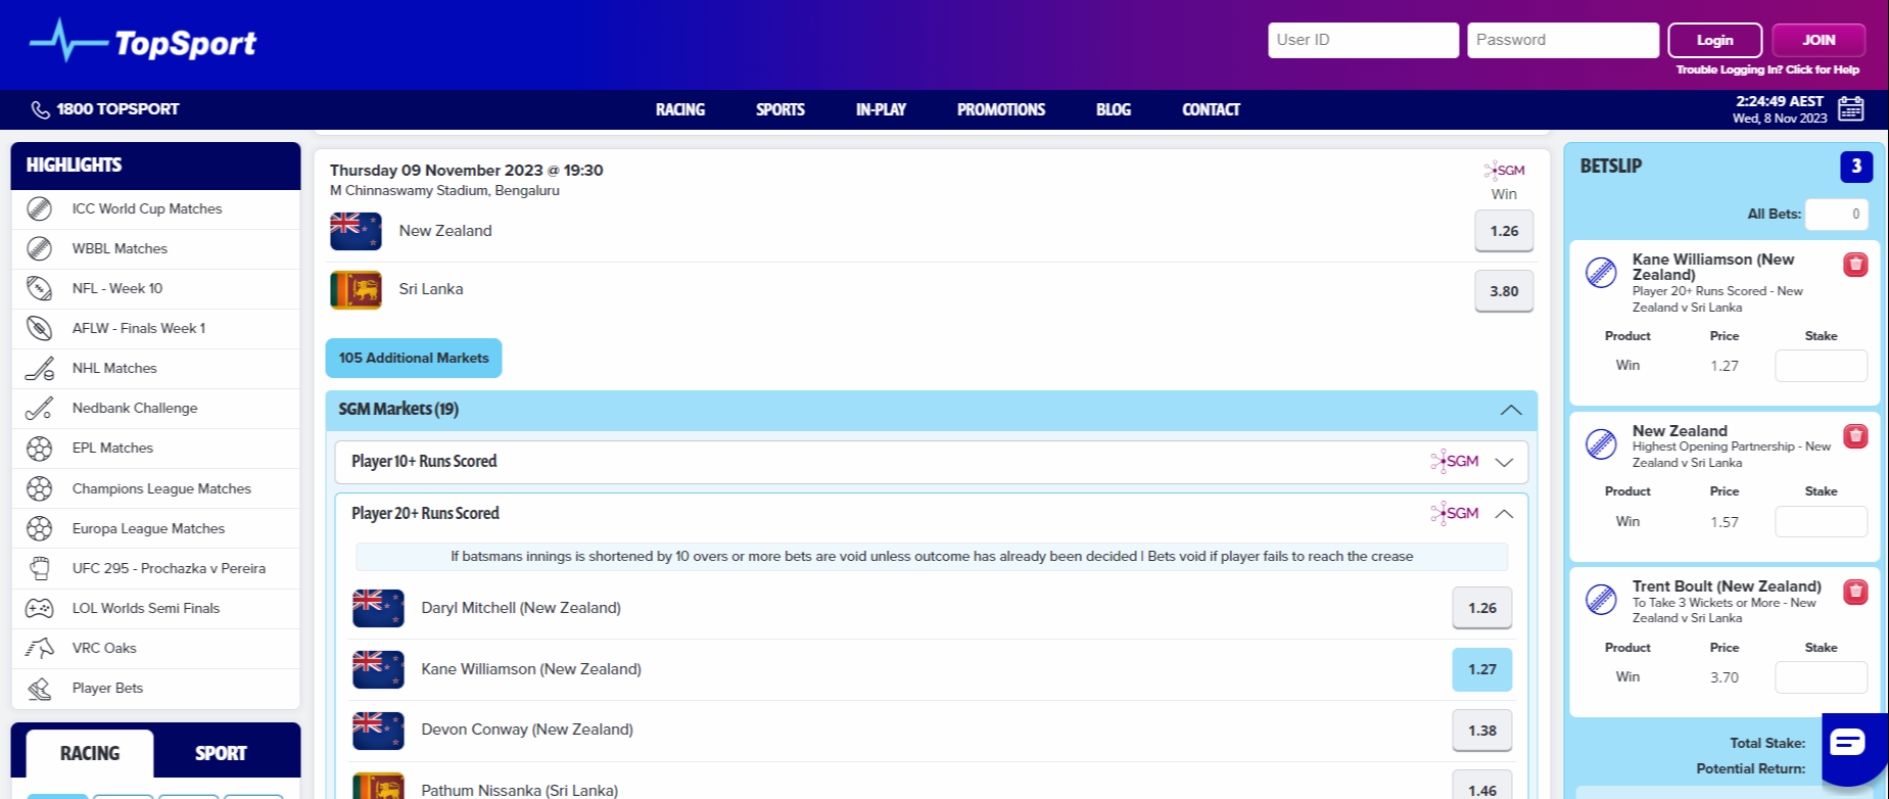Select Pathum Nissanka 1.46 odds
1889x799 pixels.
coord(1482,786)
